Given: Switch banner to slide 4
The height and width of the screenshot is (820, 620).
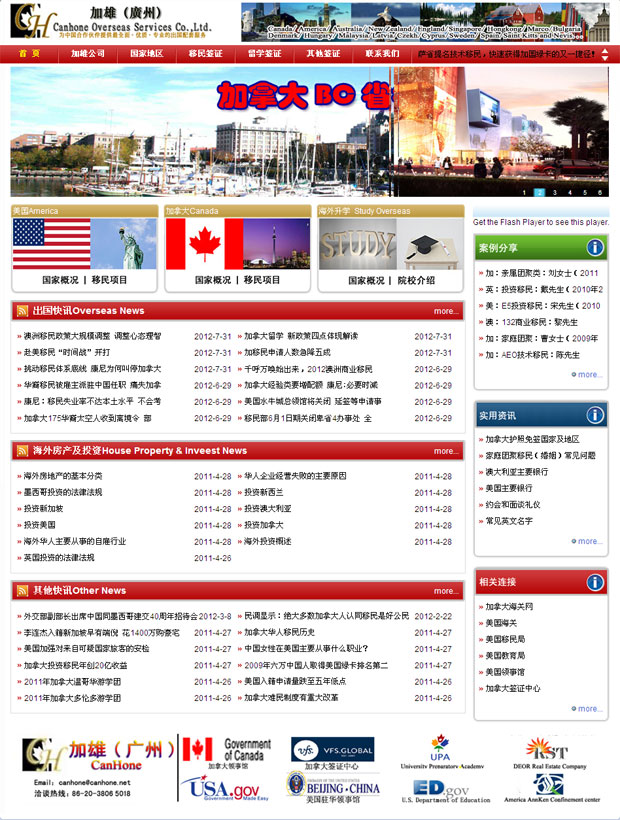Looking at the screenshot, I should click(570, 191).
